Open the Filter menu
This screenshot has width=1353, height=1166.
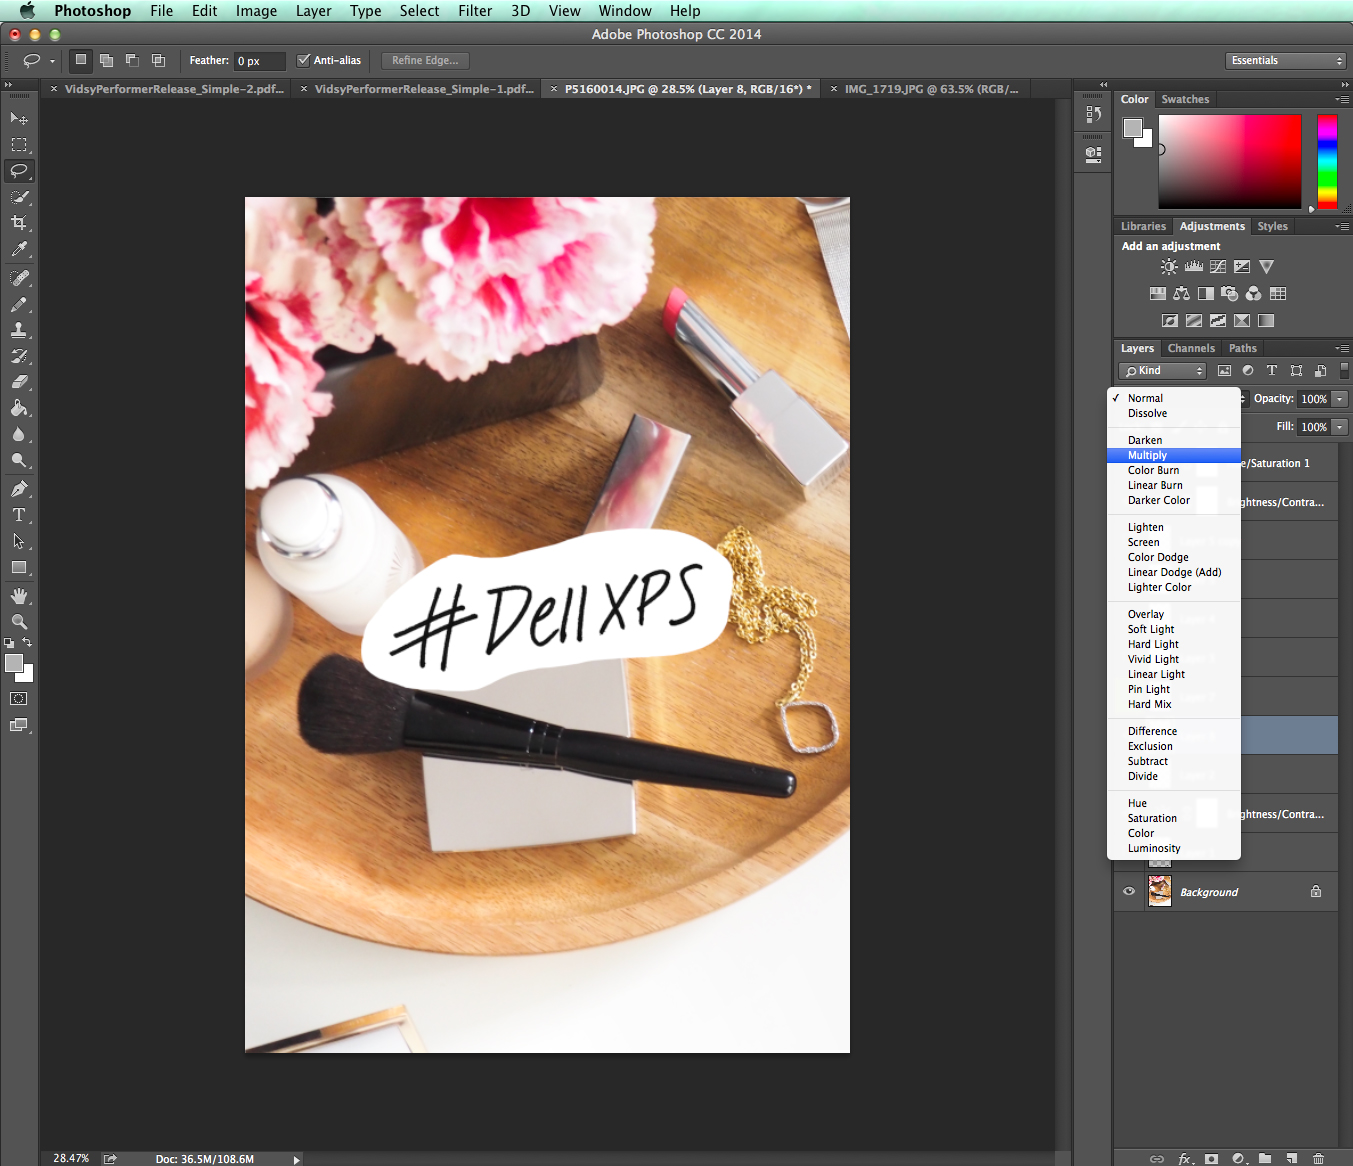click(475, 11)
